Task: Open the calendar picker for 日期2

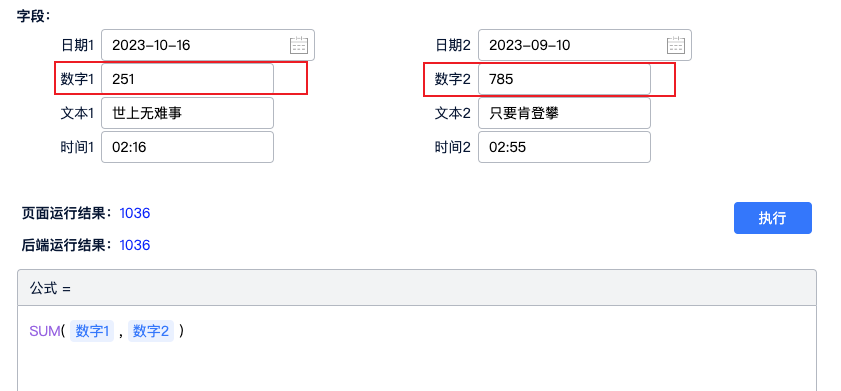Action: pos(676,45)
